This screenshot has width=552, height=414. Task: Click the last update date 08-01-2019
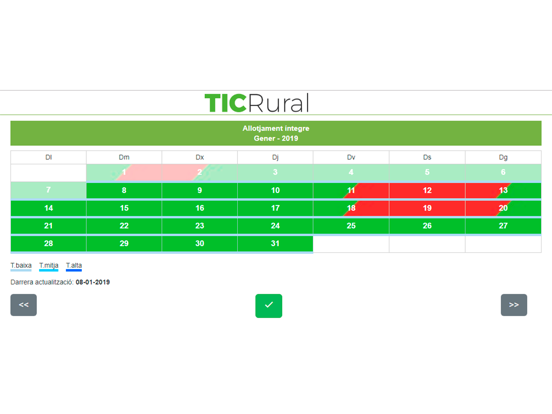tap(93, 282)
